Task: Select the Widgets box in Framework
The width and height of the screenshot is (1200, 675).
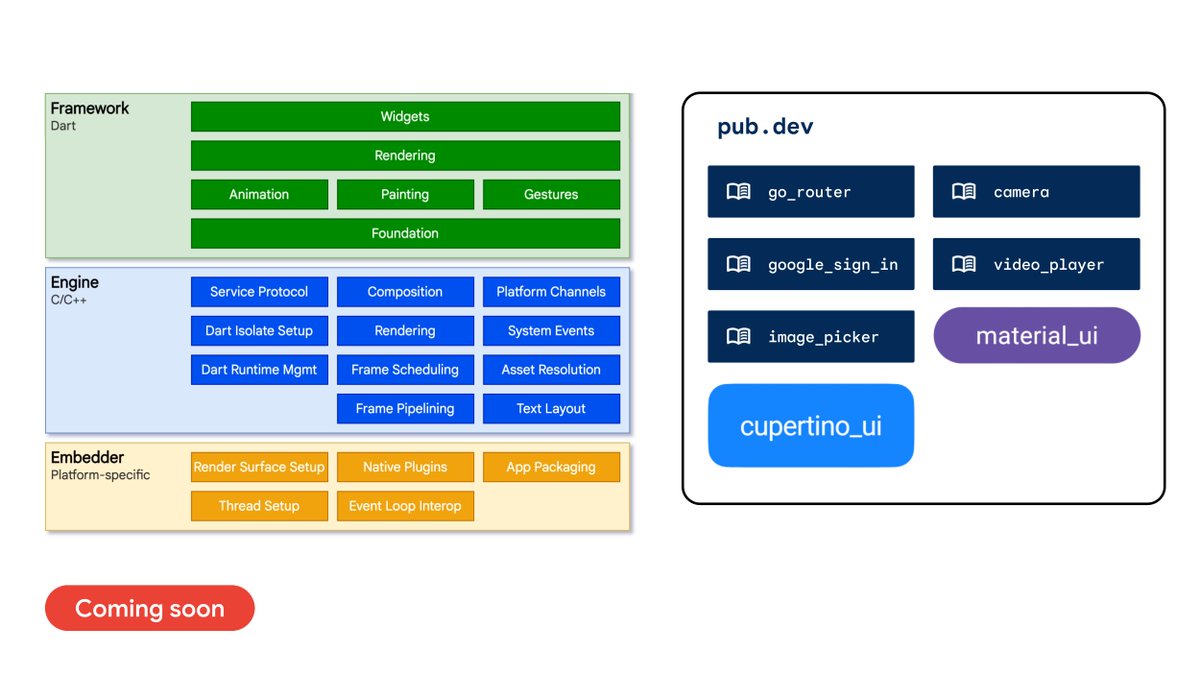Action: pos(405,117)
